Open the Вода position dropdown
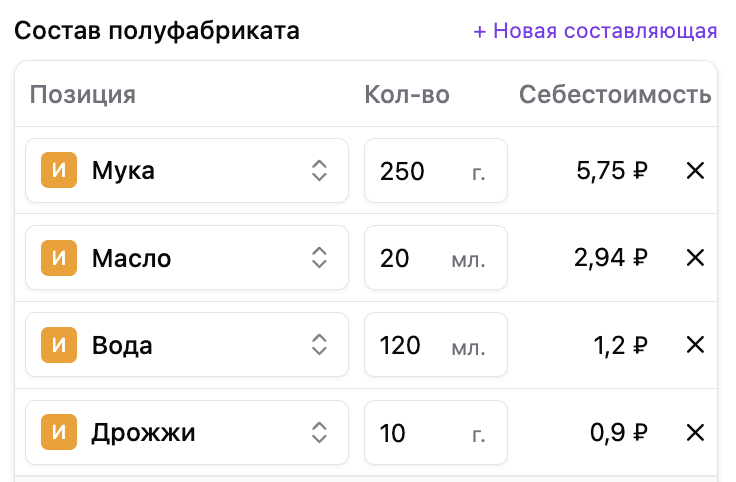This screenshot has height=482, width=736. [319, 345]
